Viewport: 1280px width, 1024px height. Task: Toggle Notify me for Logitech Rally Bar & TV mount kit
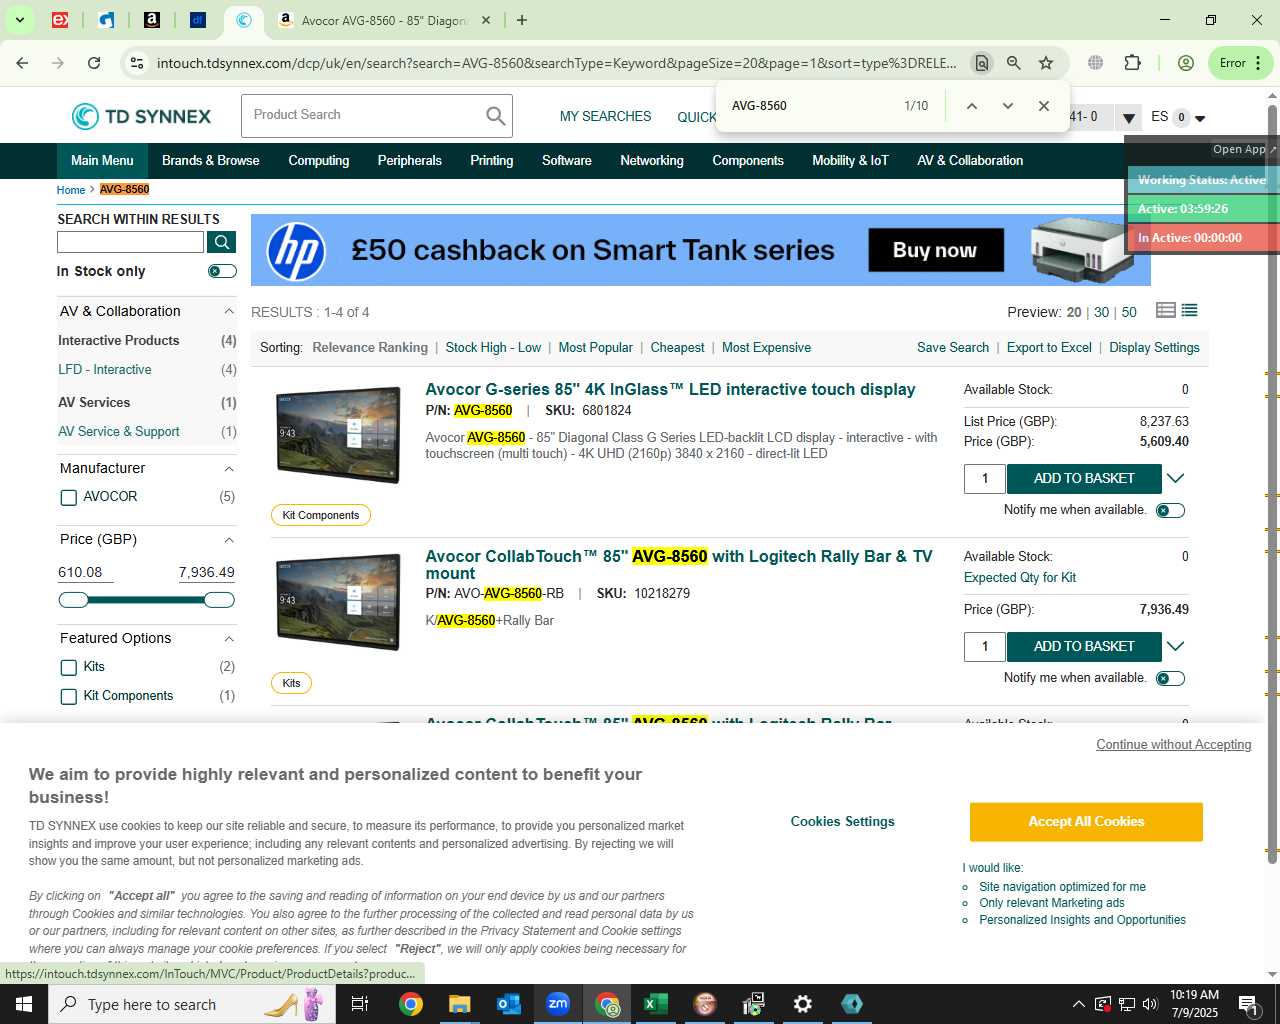point(1170,678)
